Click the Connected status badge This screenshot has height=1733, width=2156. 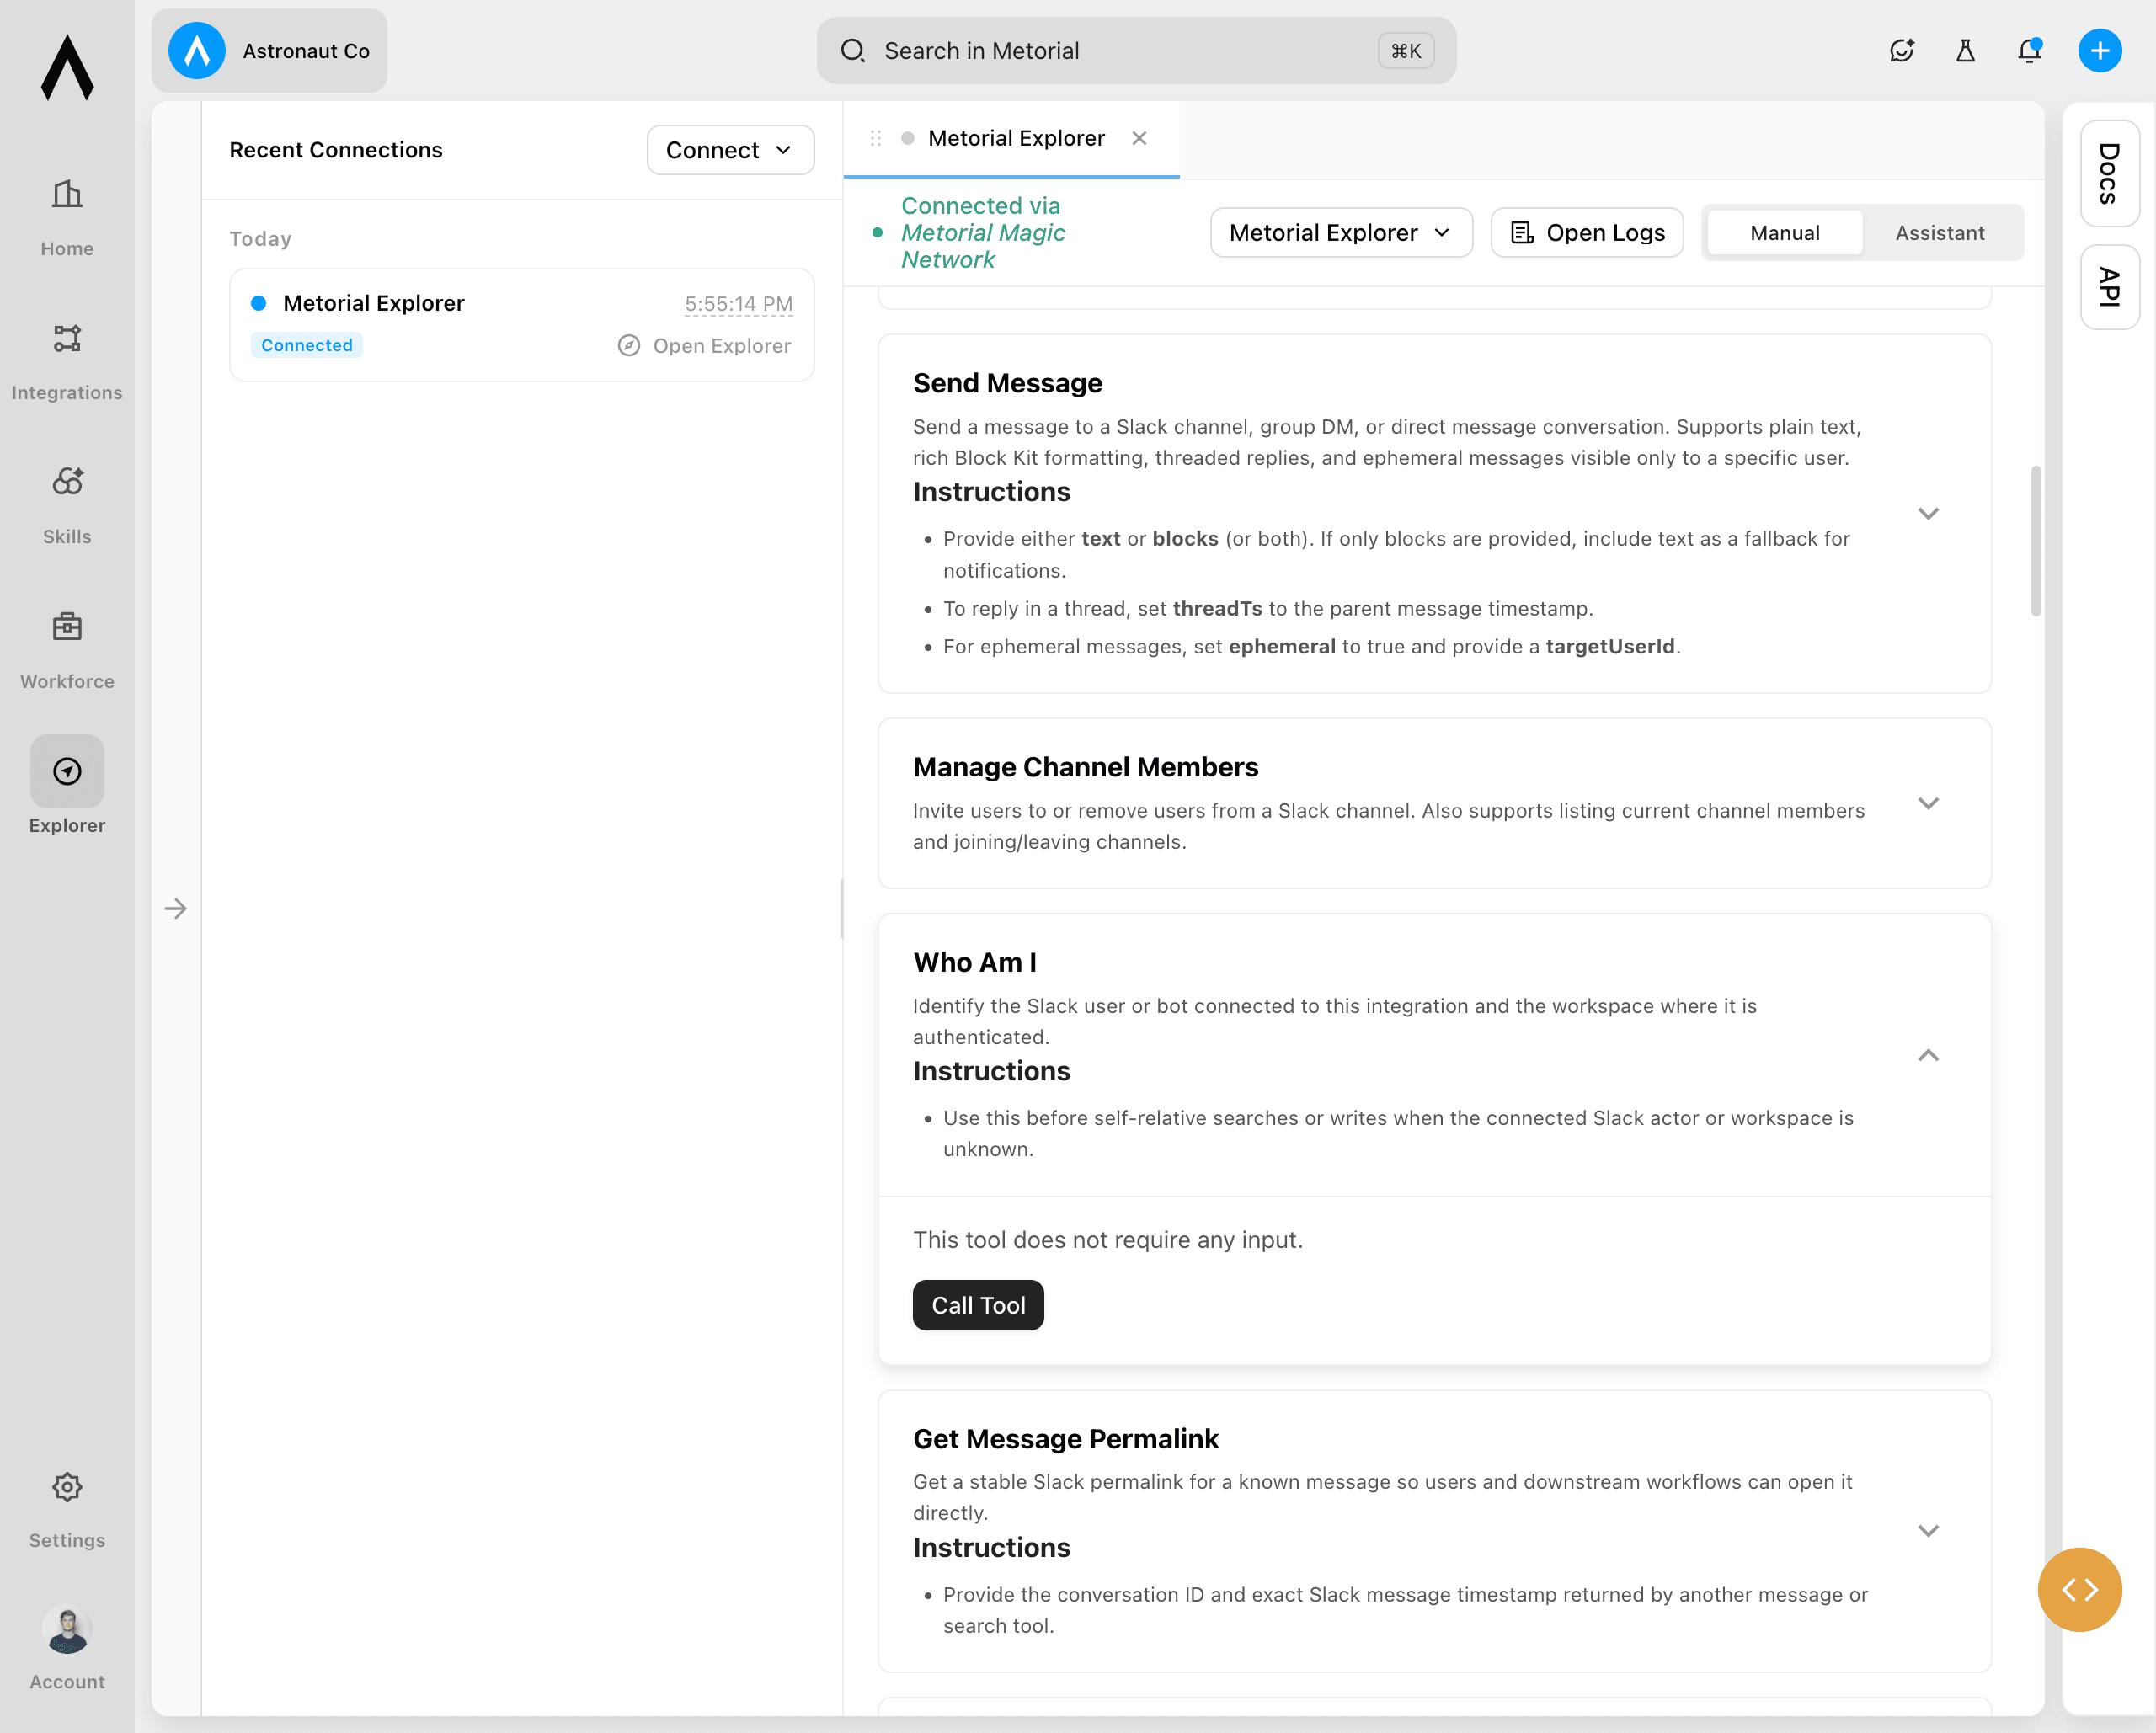coord(307,345)
